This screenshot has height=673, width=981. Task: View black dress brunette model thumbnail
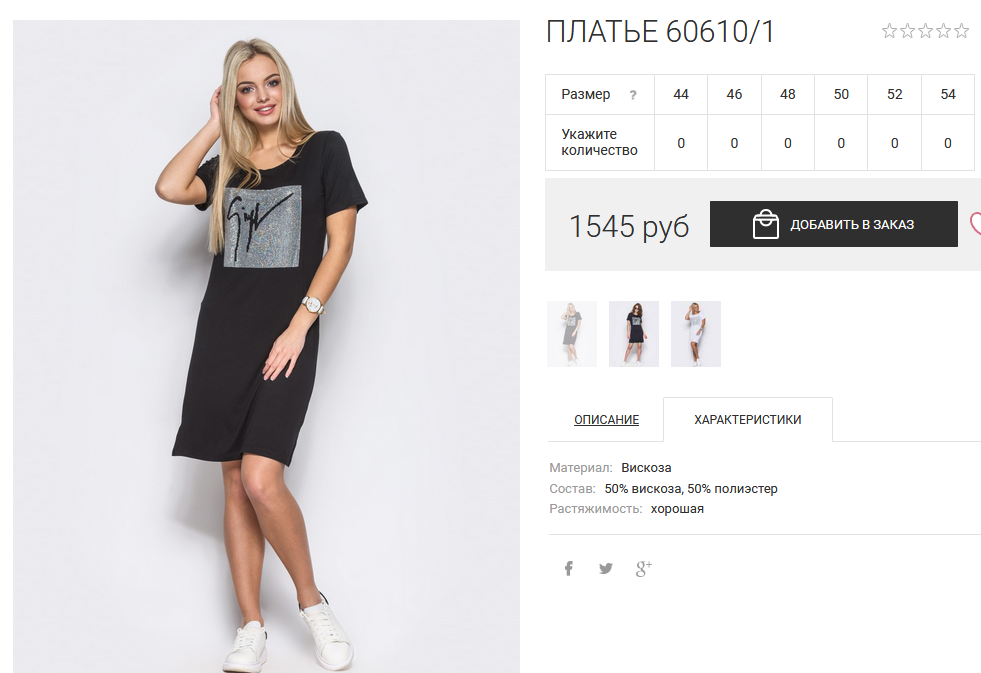pyautogui.click(x=634, y=333)
